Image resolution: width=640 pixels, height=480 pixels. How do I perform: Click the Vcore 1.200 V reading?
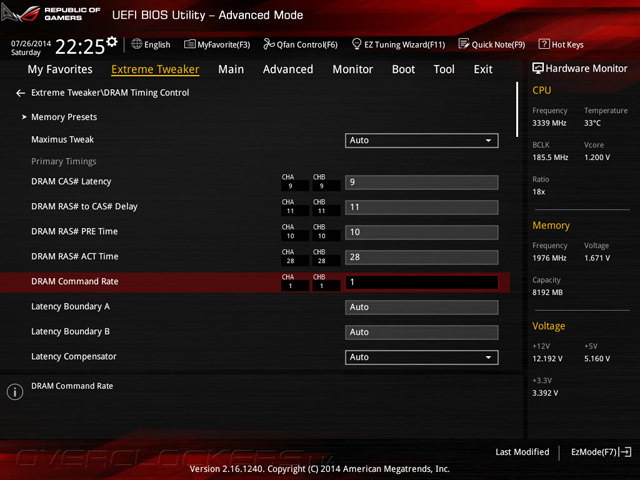597,158
